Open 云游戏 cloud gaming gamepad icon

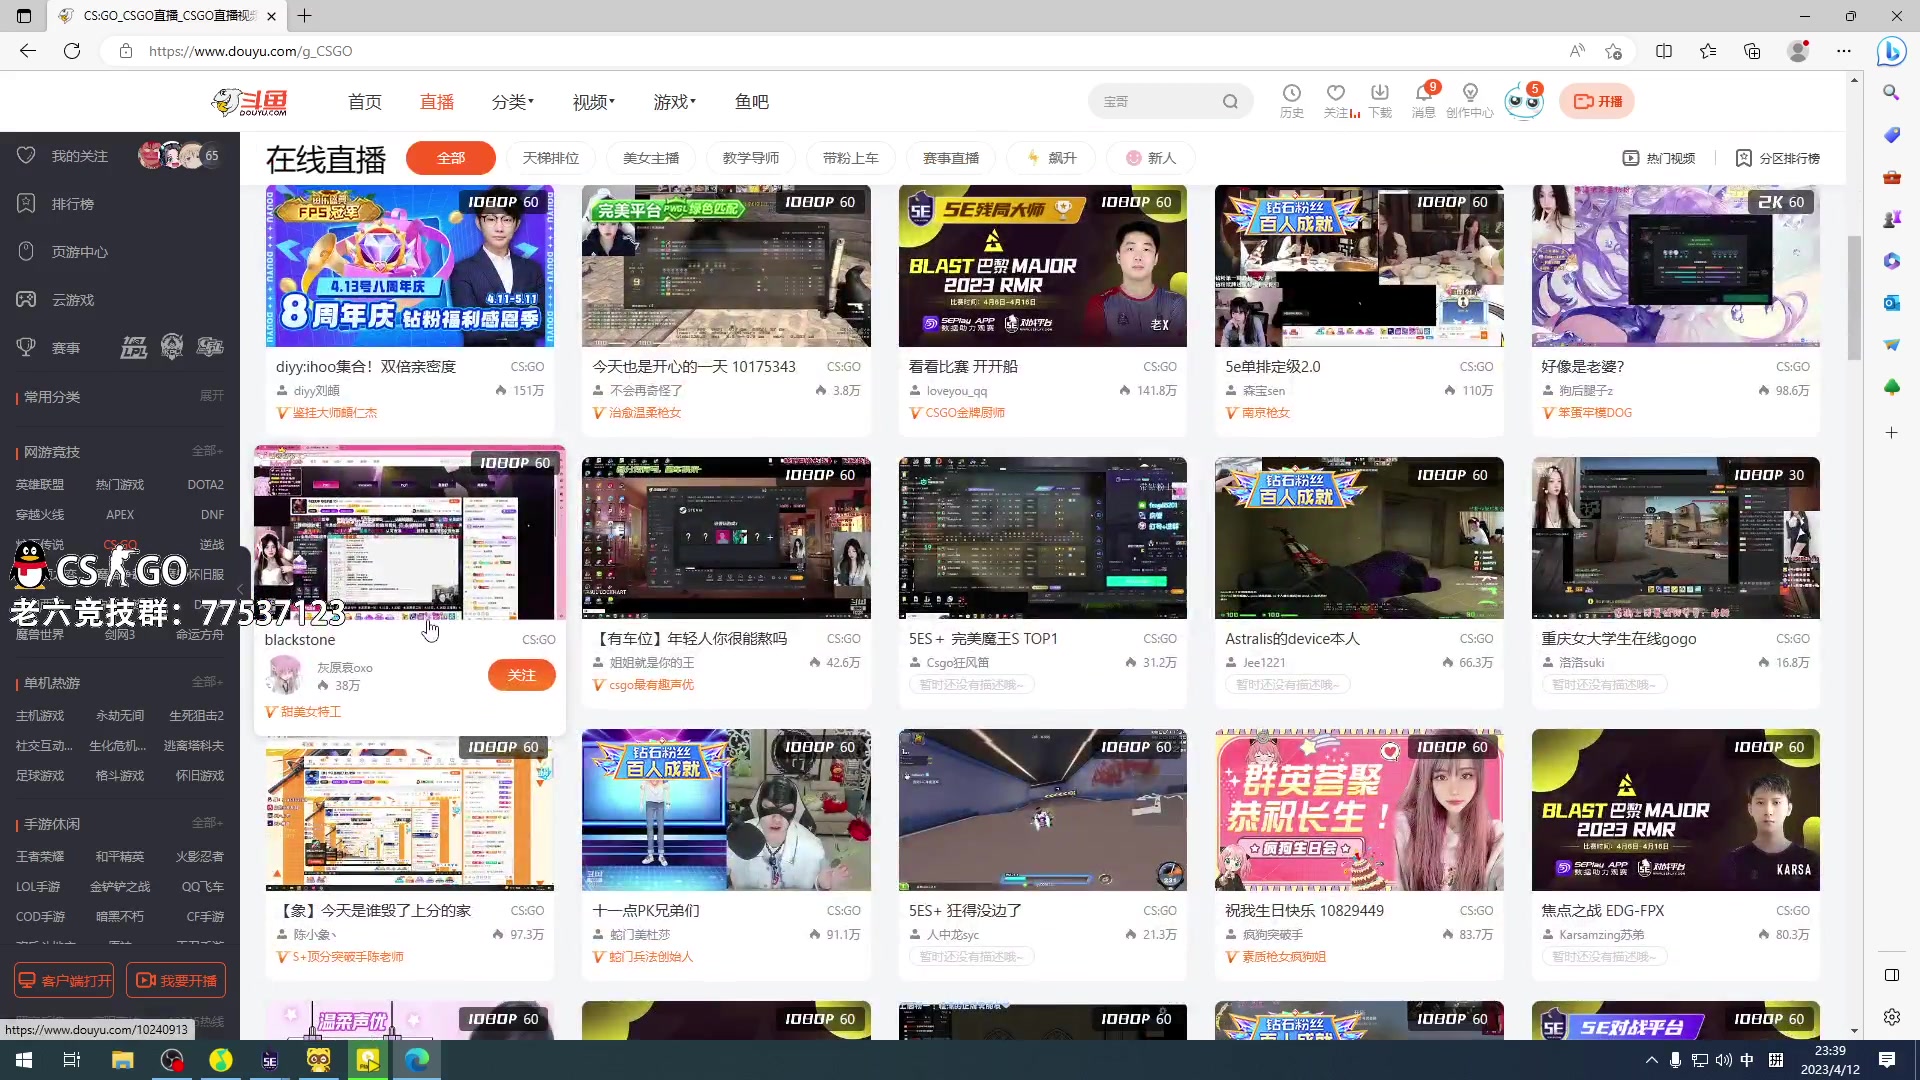[26, 299]
